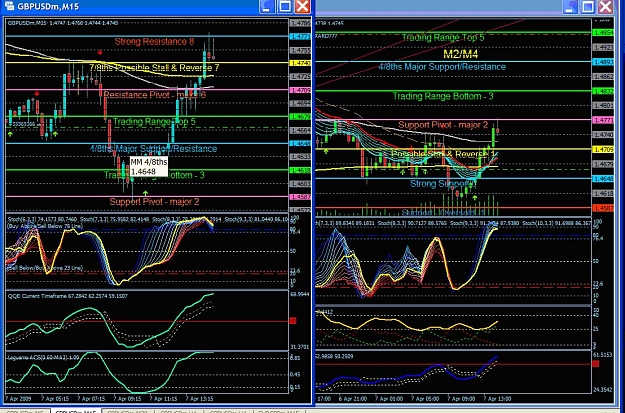Screen dimensions: 625x413
Task: Select the 7/8ths Possible Stall & Reverse label
Action: click(155, 67)
